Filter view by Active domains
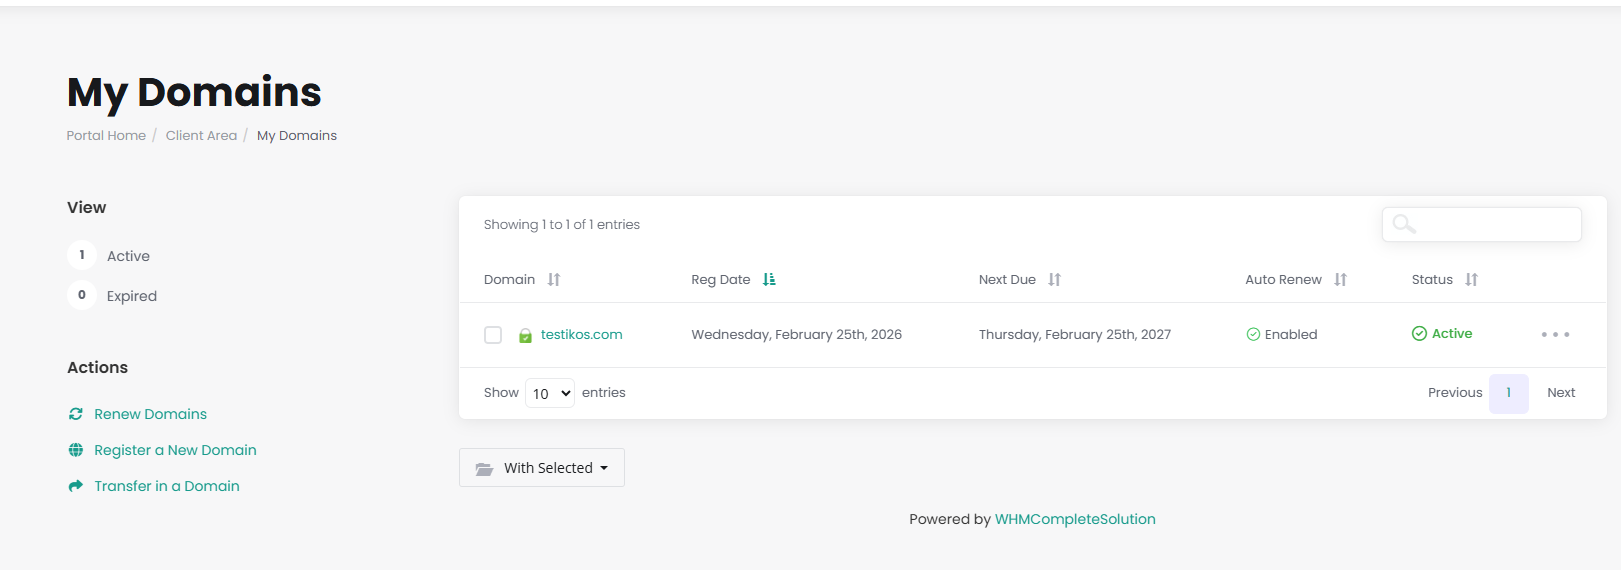 pyautogui.click(x=128, y=256)
